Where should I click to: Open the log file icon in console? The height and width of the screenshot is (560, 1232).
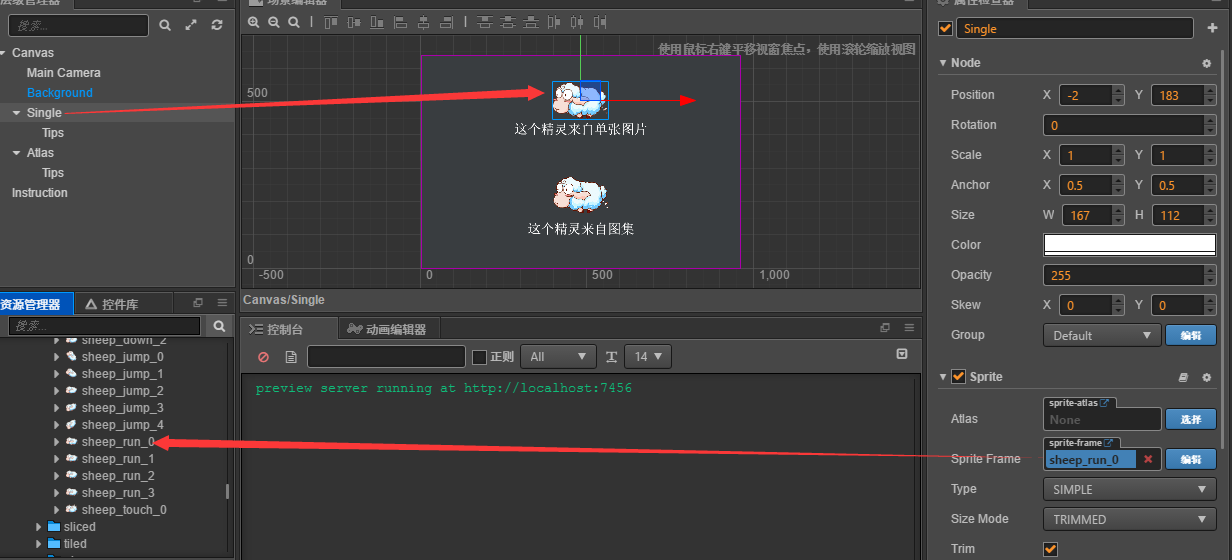pos(291,357)
